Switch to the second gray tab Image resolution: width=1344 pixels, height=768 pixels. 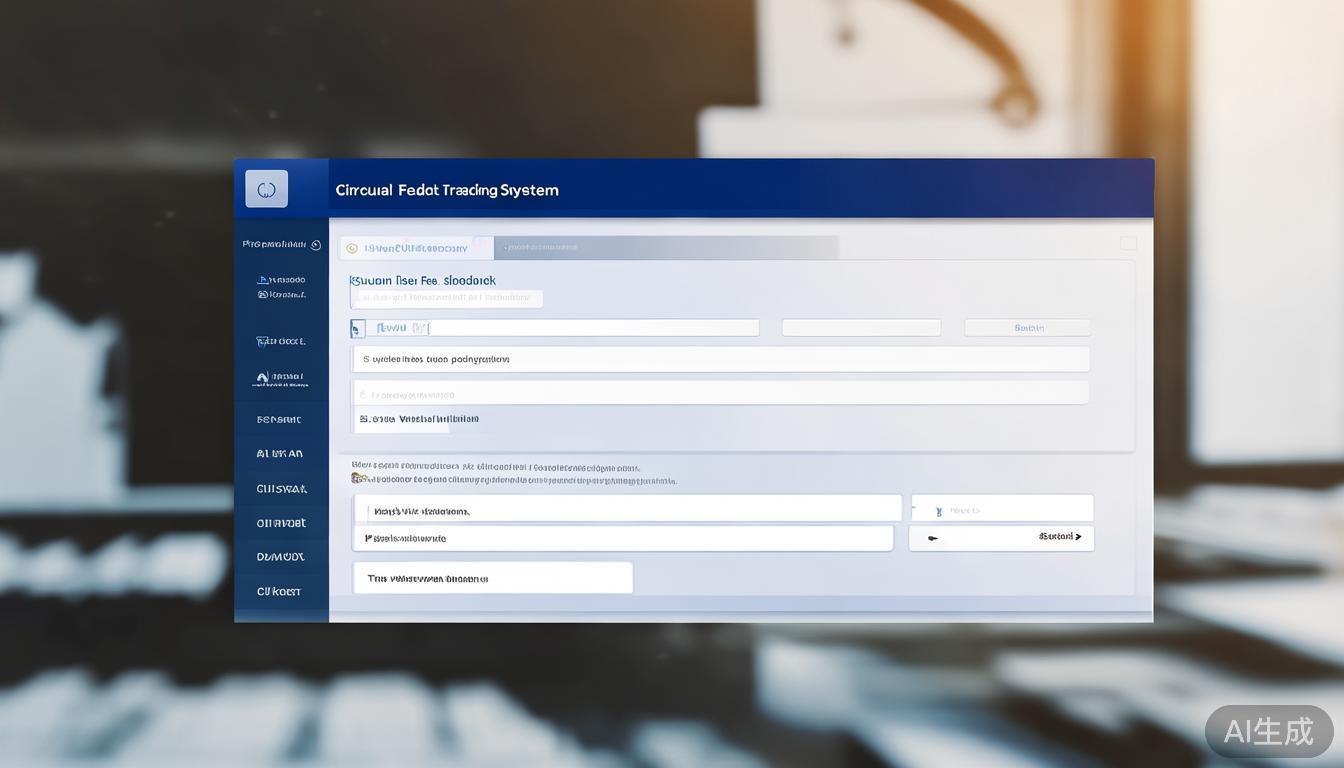(x=665, y=247)
